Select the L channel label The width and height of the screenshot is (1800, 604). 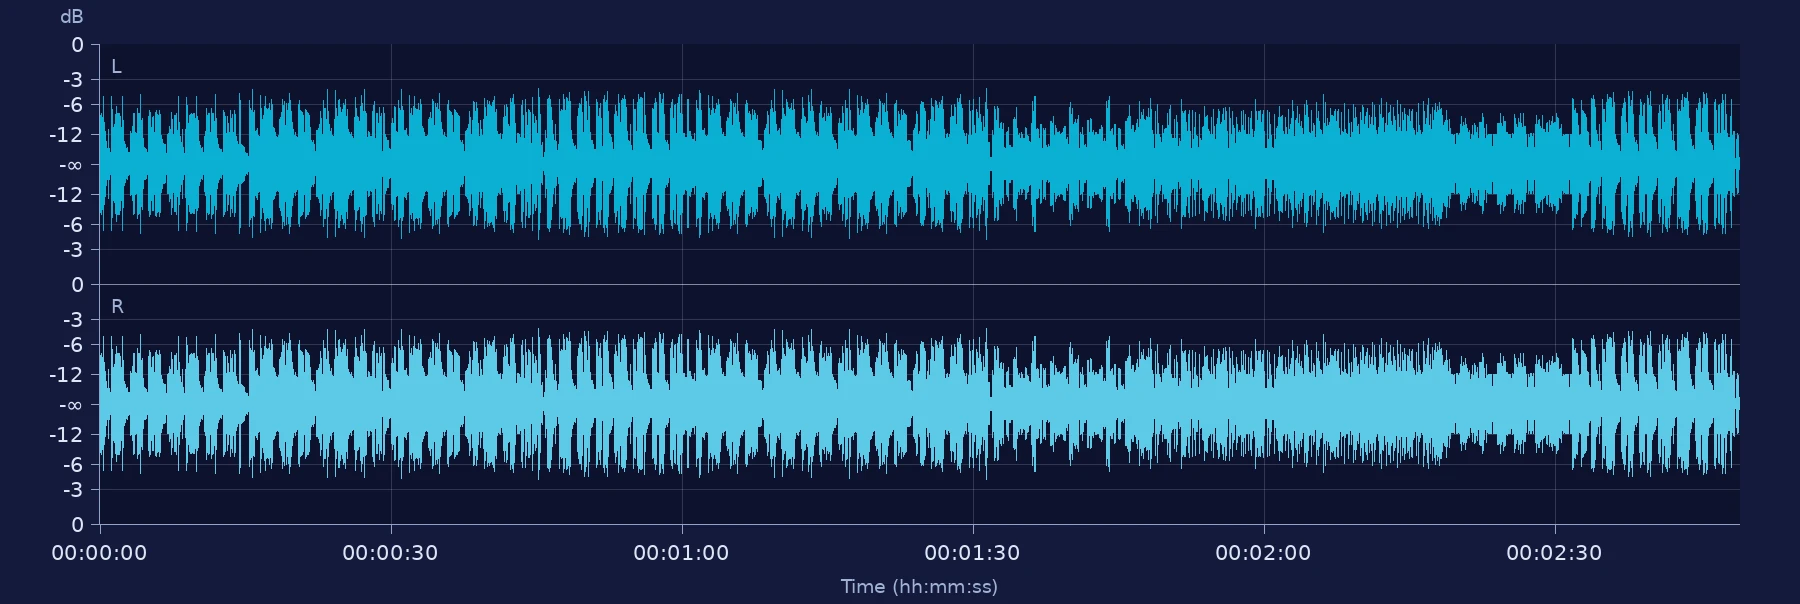point(116,67)
